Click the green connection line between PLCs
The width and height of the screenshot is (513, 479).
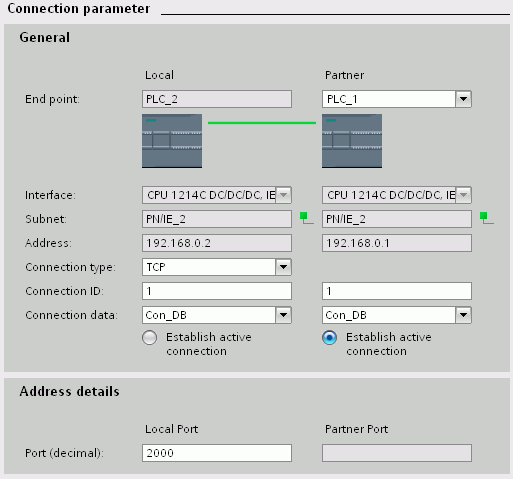[x=262, y=123]
